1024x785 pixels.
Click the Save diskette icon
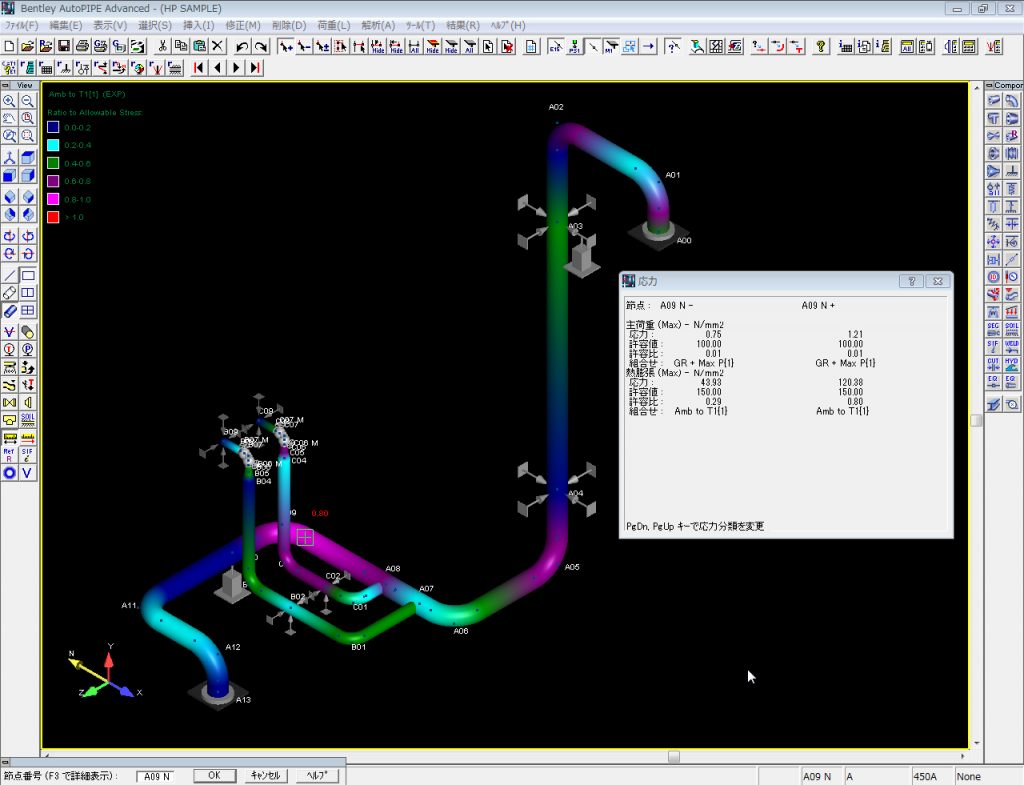point(64,46)
